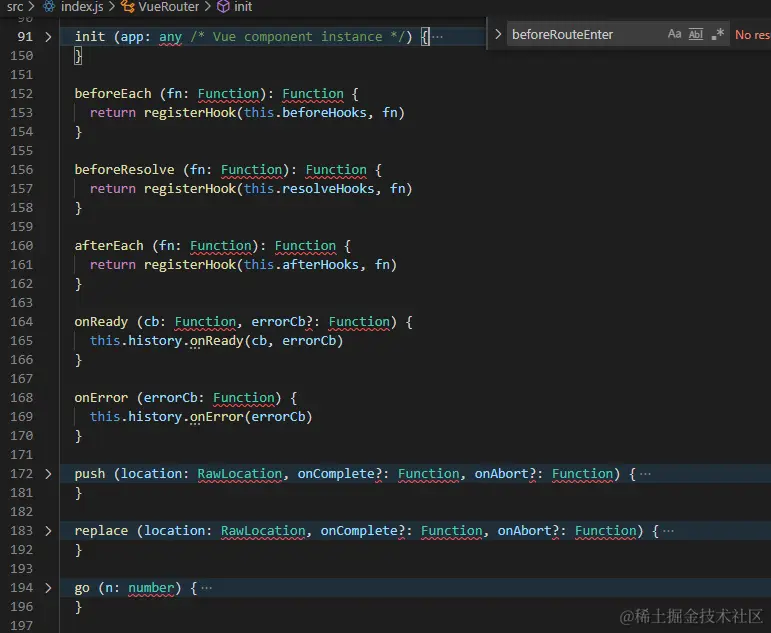
Task: Click the return keyword on line 157
Action: 113,188
